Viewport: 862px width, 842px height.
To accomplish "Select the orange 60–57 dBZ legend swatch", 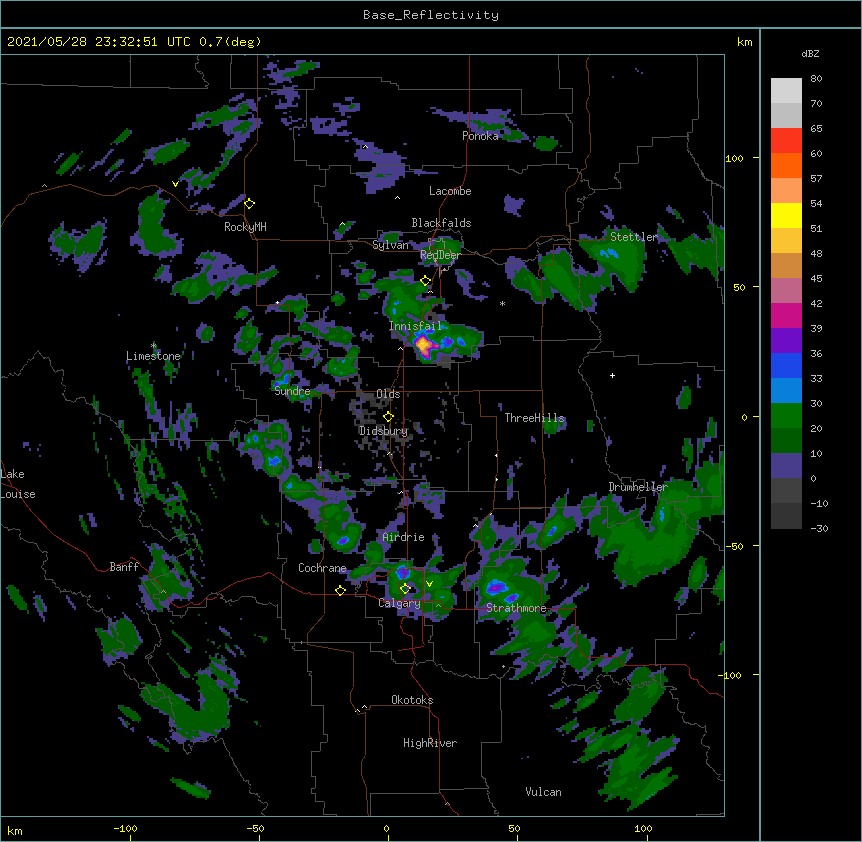I will tap(786, 165).
